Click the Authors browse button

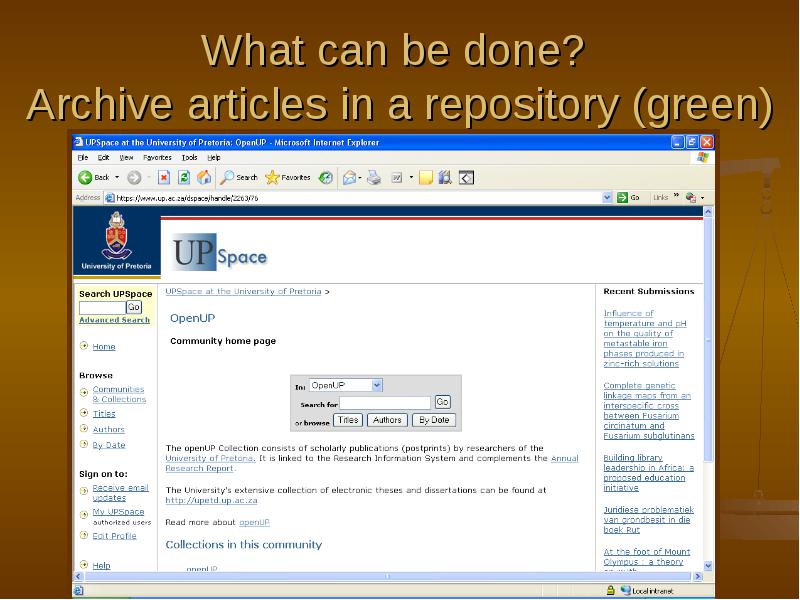[387, 420]
